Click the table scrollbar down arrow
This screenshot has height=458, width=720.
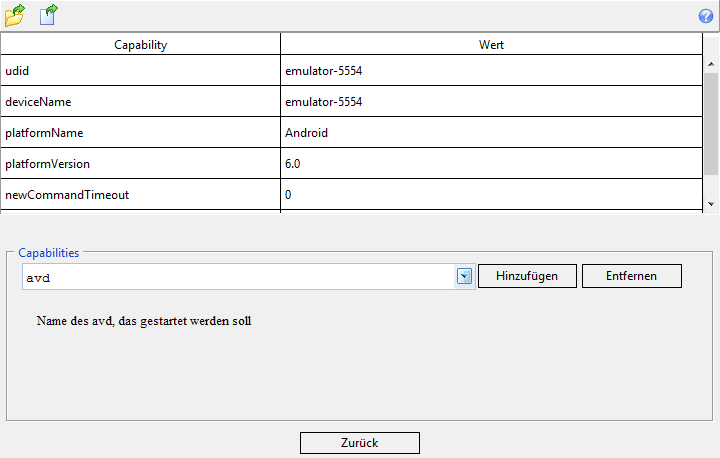[711, 203]
